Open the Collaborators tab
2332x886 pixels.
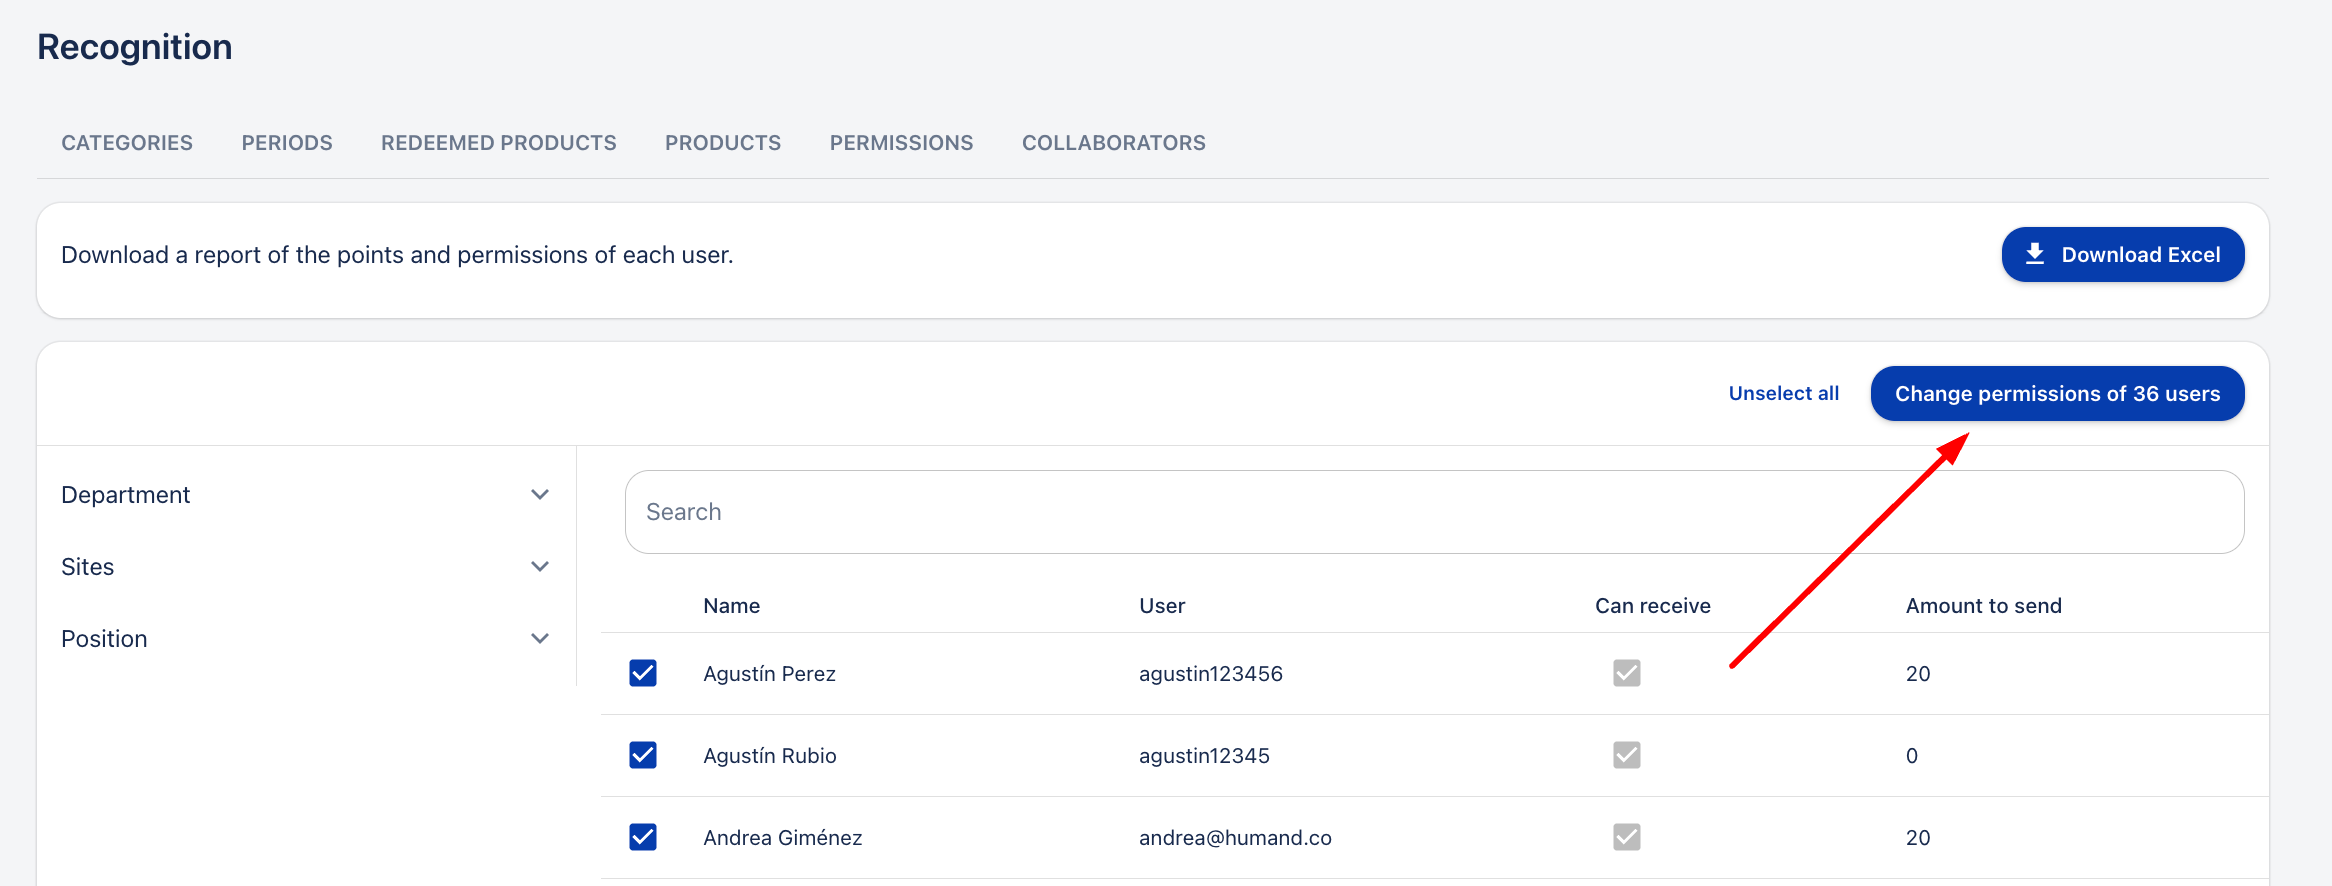tap(1113, 143)
